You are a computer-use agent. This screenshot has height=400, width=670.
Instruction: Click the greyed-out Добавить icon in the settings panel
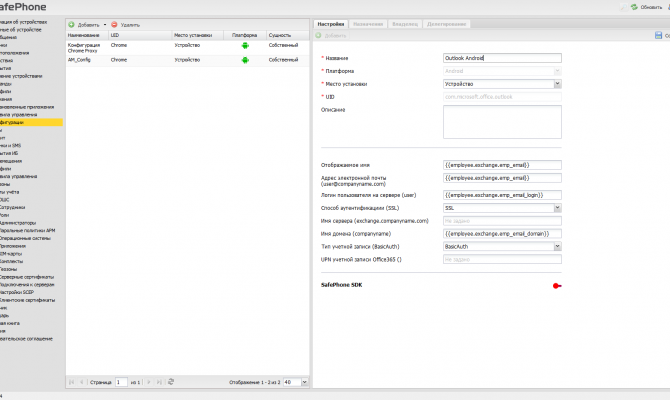pyautogui.click(x=318, y=35)
